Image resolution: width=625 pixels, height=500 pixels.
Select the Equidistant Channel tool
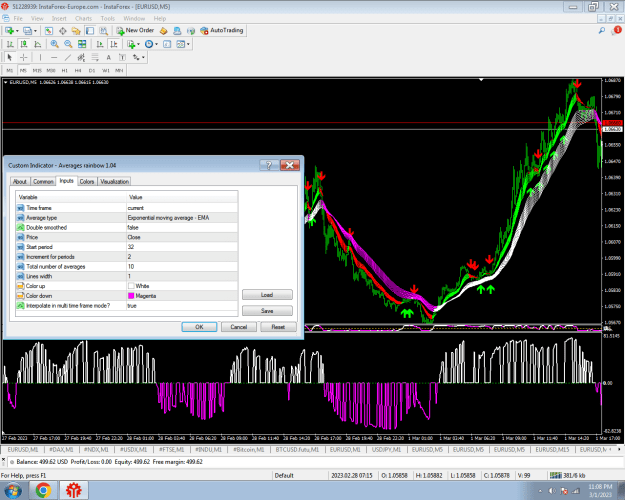(x=81, y=57)
